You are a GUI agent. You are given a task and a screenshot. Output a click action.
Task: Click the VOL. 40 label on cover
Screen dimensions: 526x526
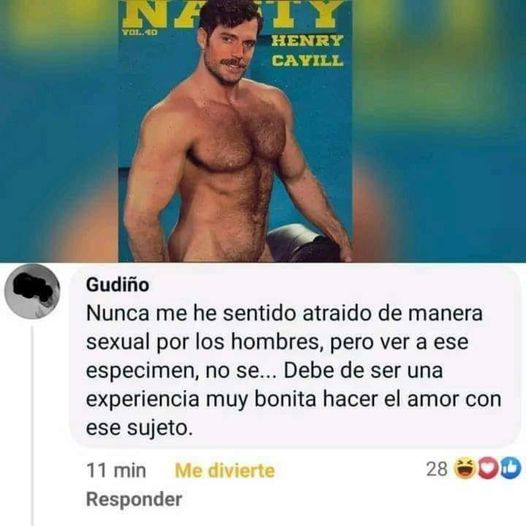point(140,33)
